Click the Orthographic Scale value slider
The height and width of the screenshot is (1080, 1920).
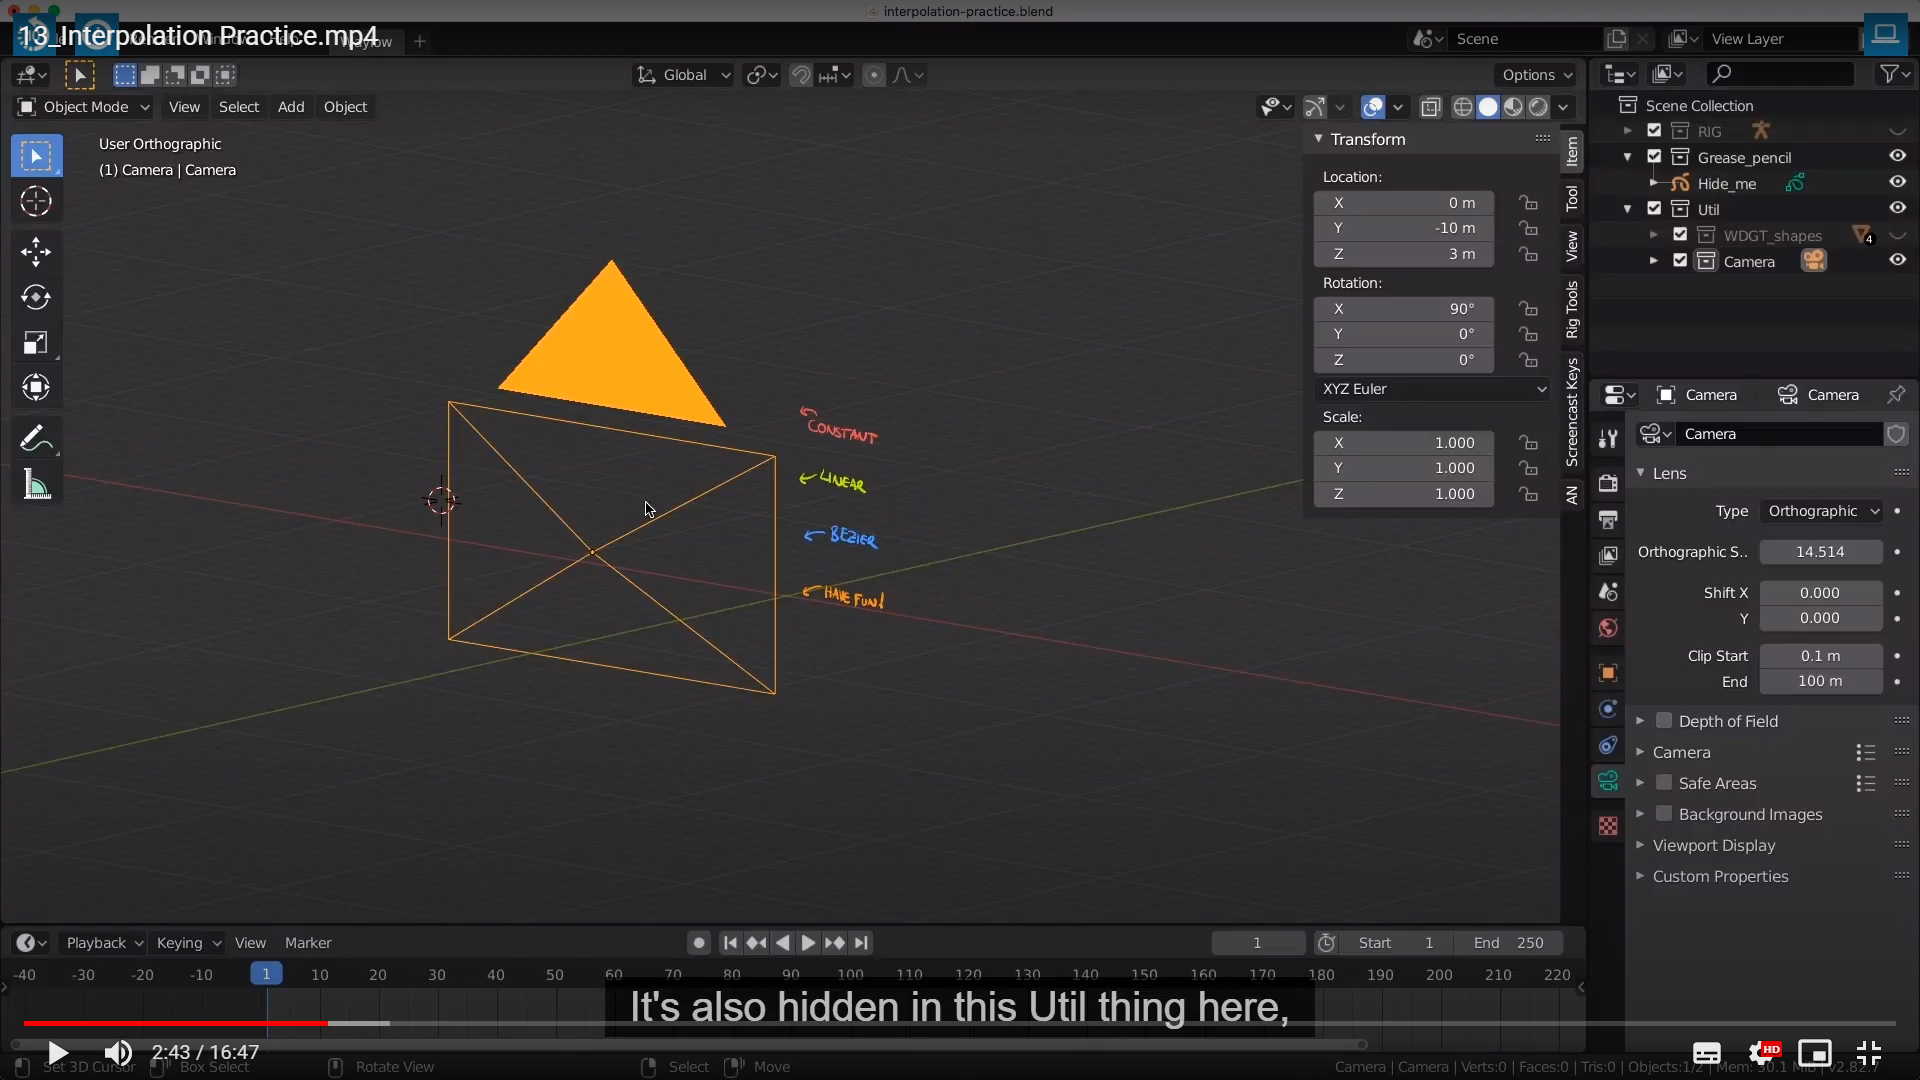[x=1820, y=552]
